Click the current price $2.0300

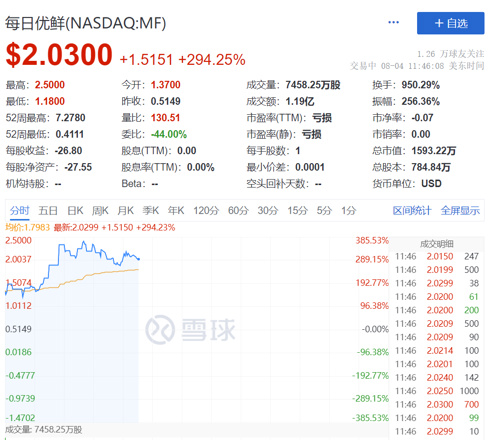pyautogui.click(x=59, y=55)
